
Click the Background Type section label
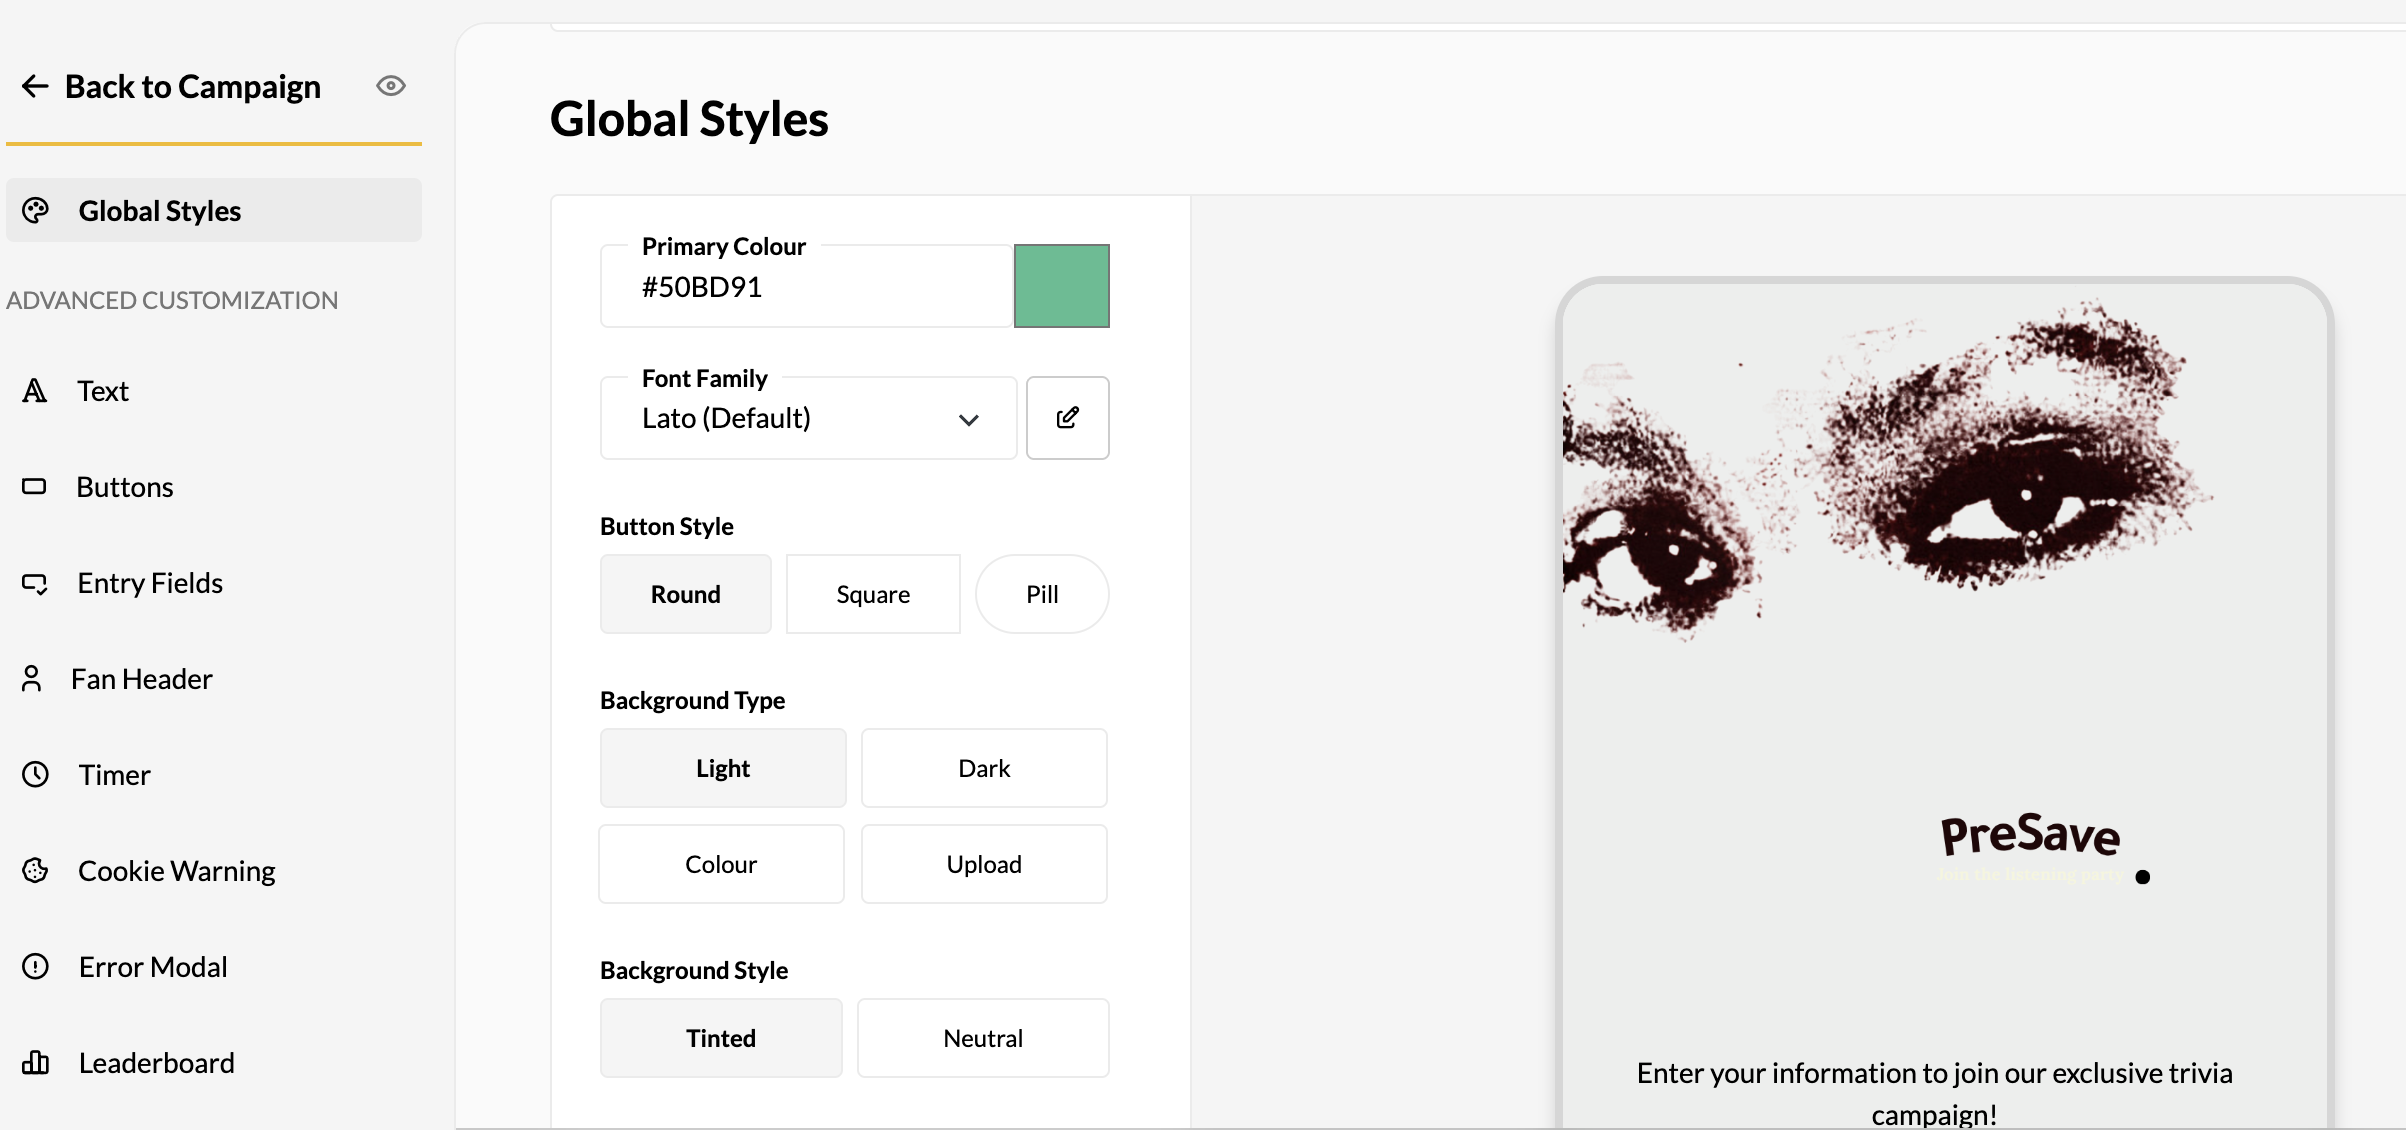coord(692,700)
